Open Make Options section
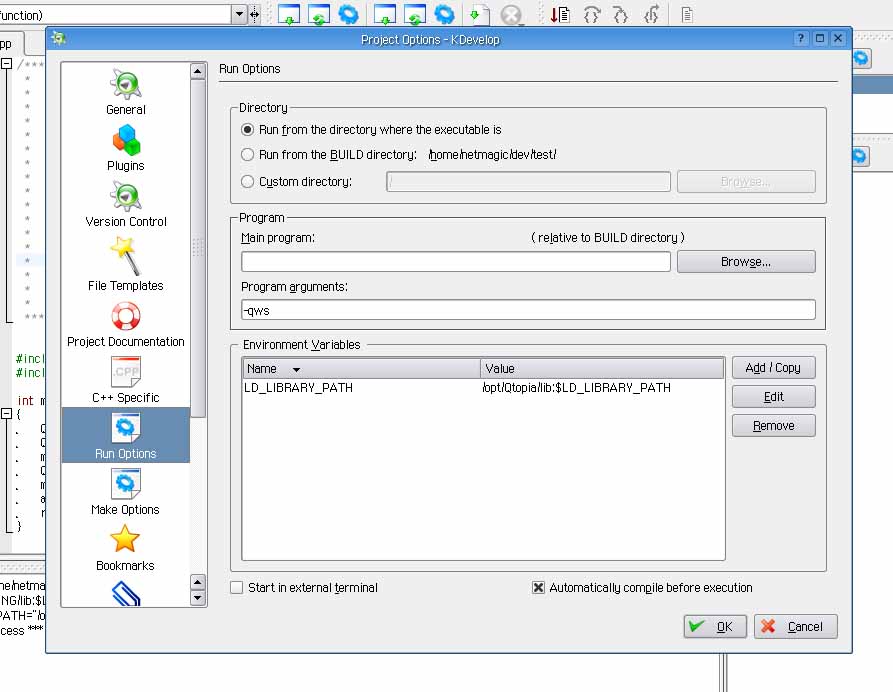The image size is (893, 692). [x=125, y=492]
